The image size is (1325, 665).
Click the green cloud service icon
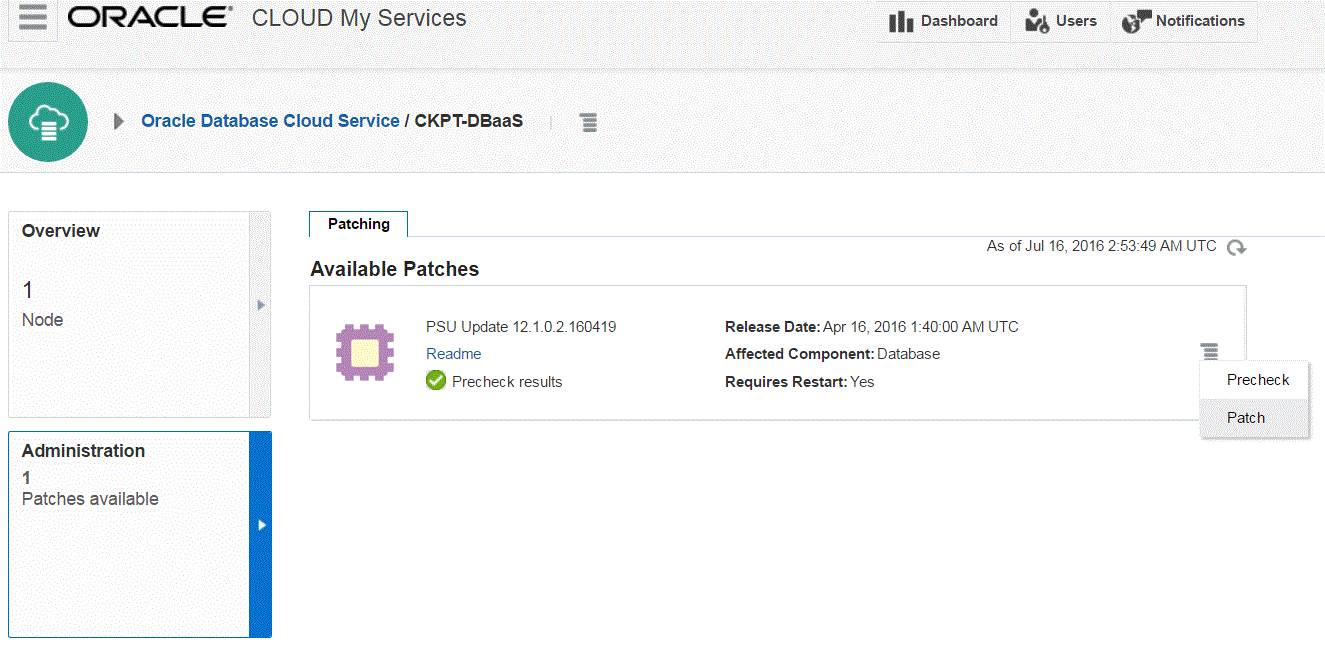click(x=48, y=122)
